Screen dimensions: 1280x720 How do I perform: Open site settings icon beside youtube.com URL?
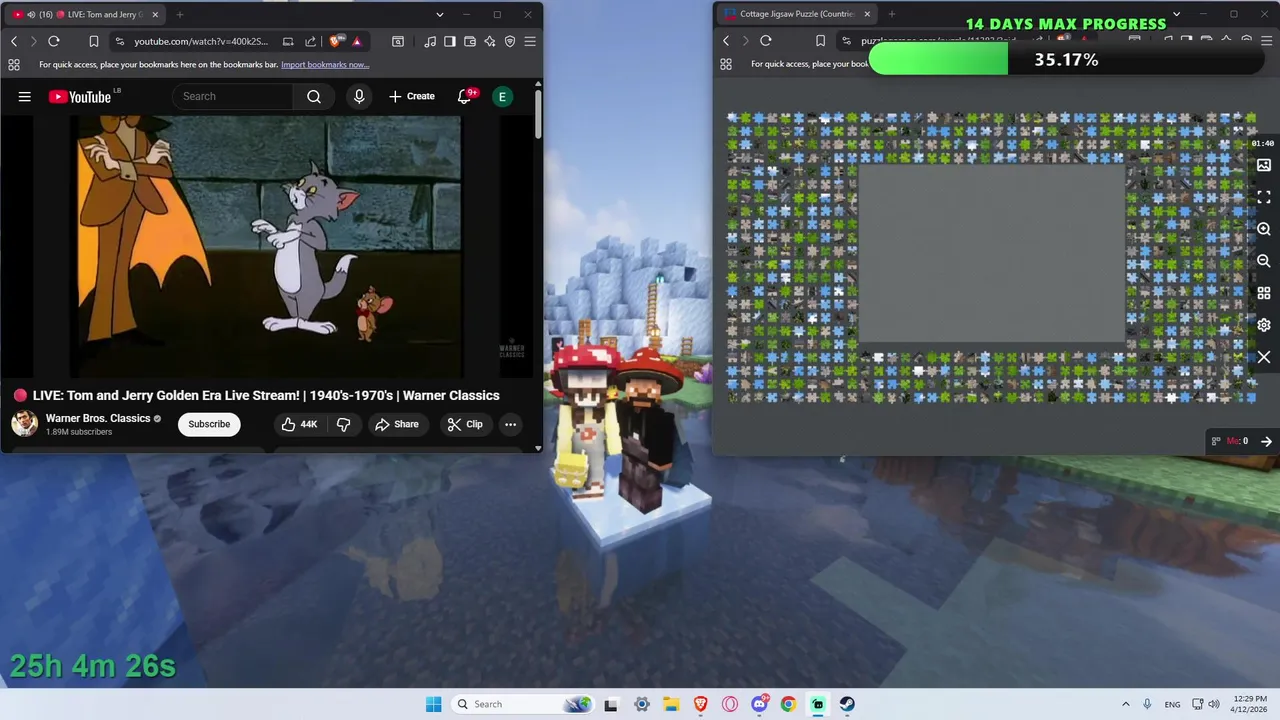coord(120,41)
